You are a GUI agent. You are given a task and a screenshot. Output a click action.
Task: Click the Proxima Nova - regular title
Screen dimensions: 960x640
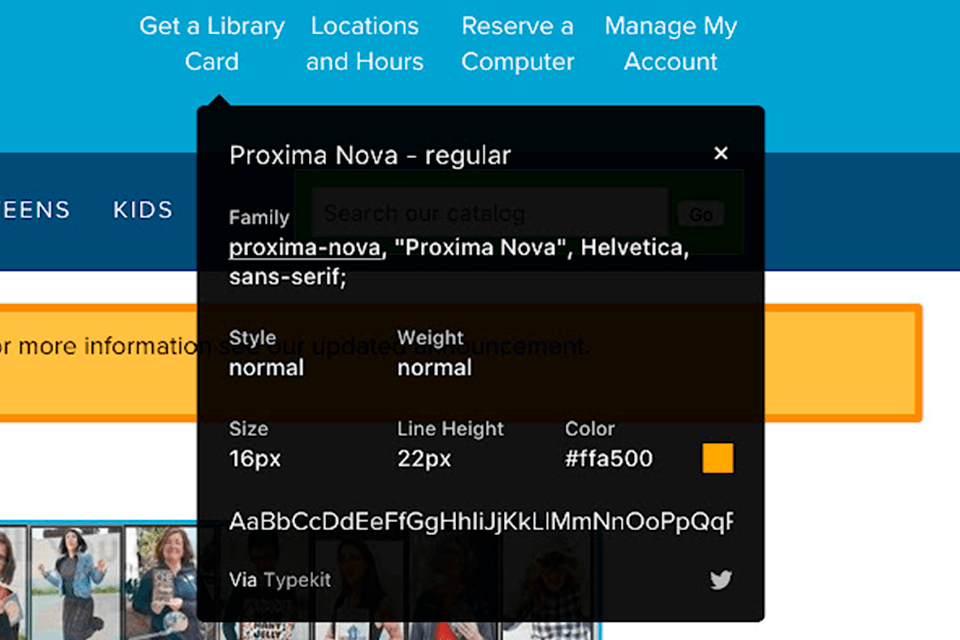pos(370,156)
